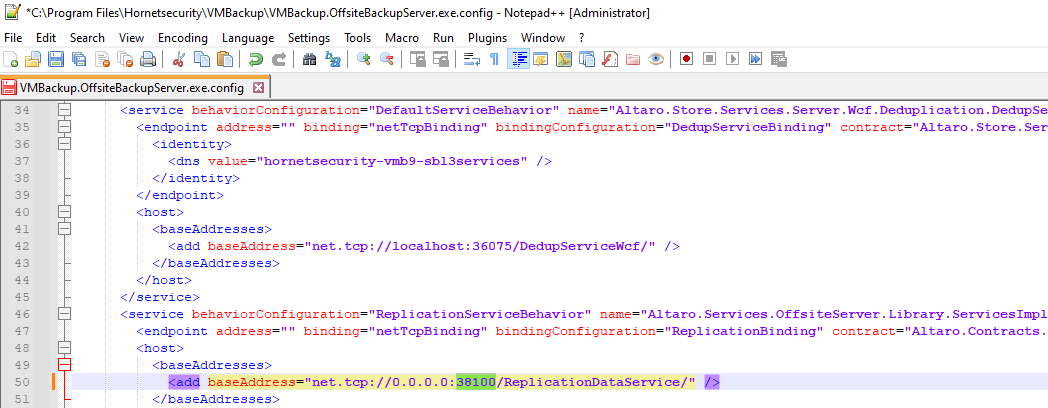Click the highlighted port number 38100
The image size is (1048, 408).
click(x=475, y=382)
